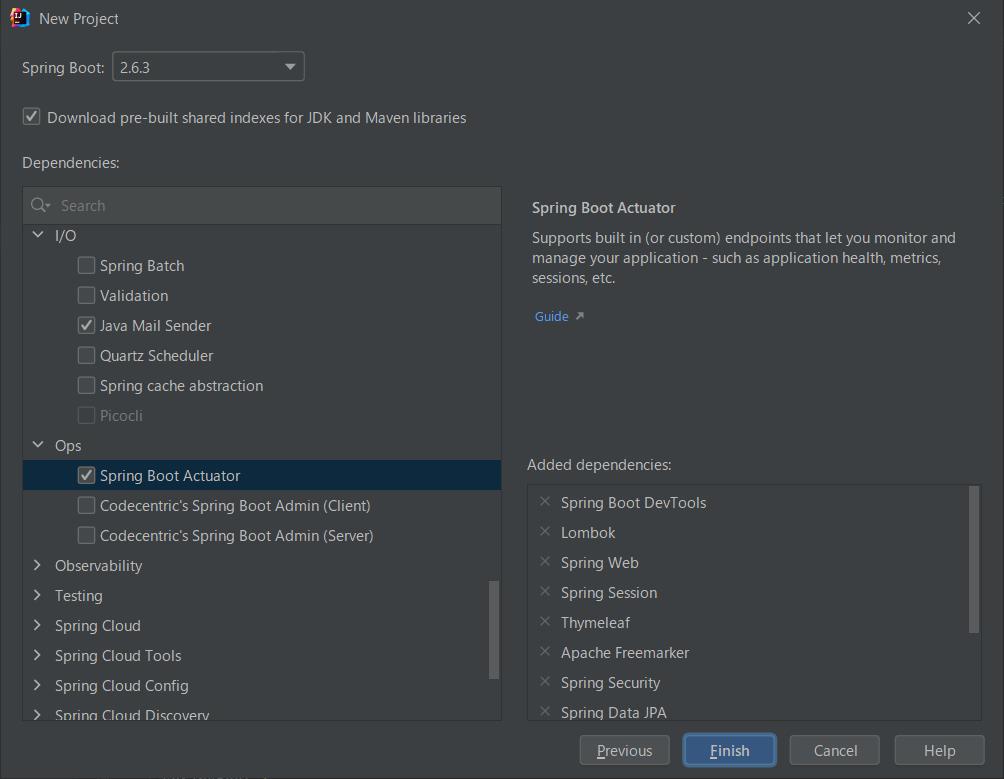The width and height of the screenshot is (1004, 779).
Task: Check Spring cache abstraction dependency
Action: pos(86,385)
